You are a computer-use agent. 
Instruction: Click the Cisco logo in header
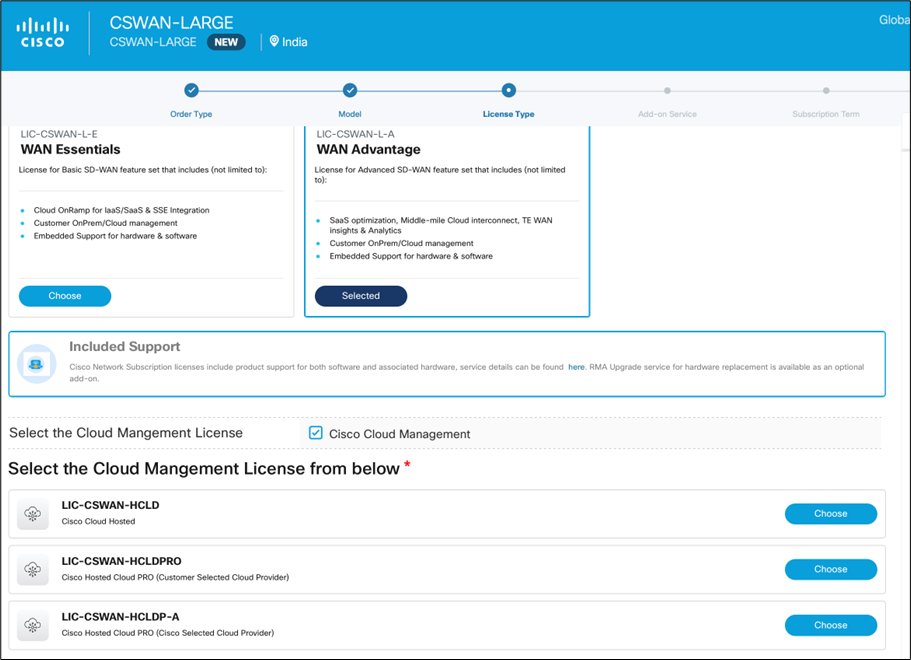[42, 33]
